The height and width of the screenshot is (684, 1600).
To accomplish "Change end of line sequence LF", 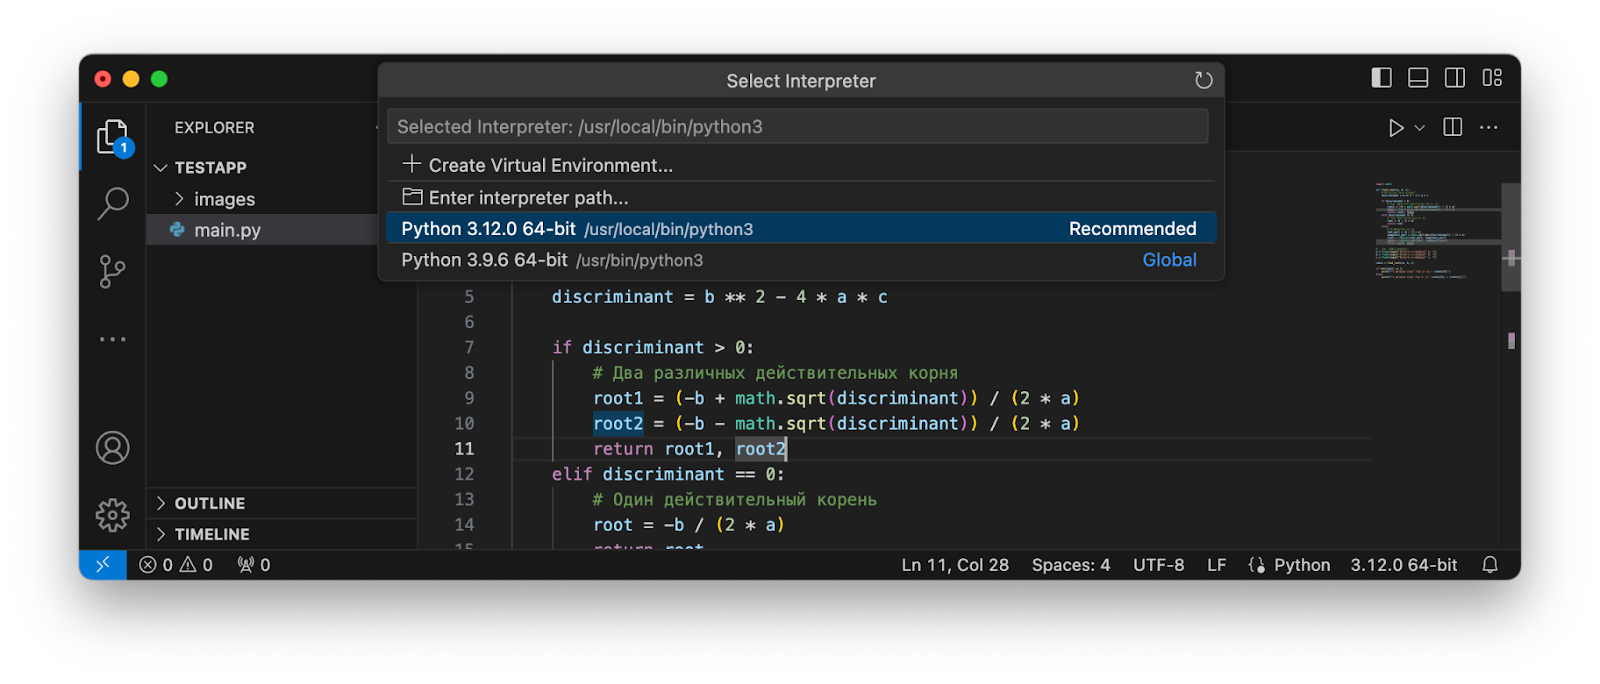I will tap(1216, 565).
